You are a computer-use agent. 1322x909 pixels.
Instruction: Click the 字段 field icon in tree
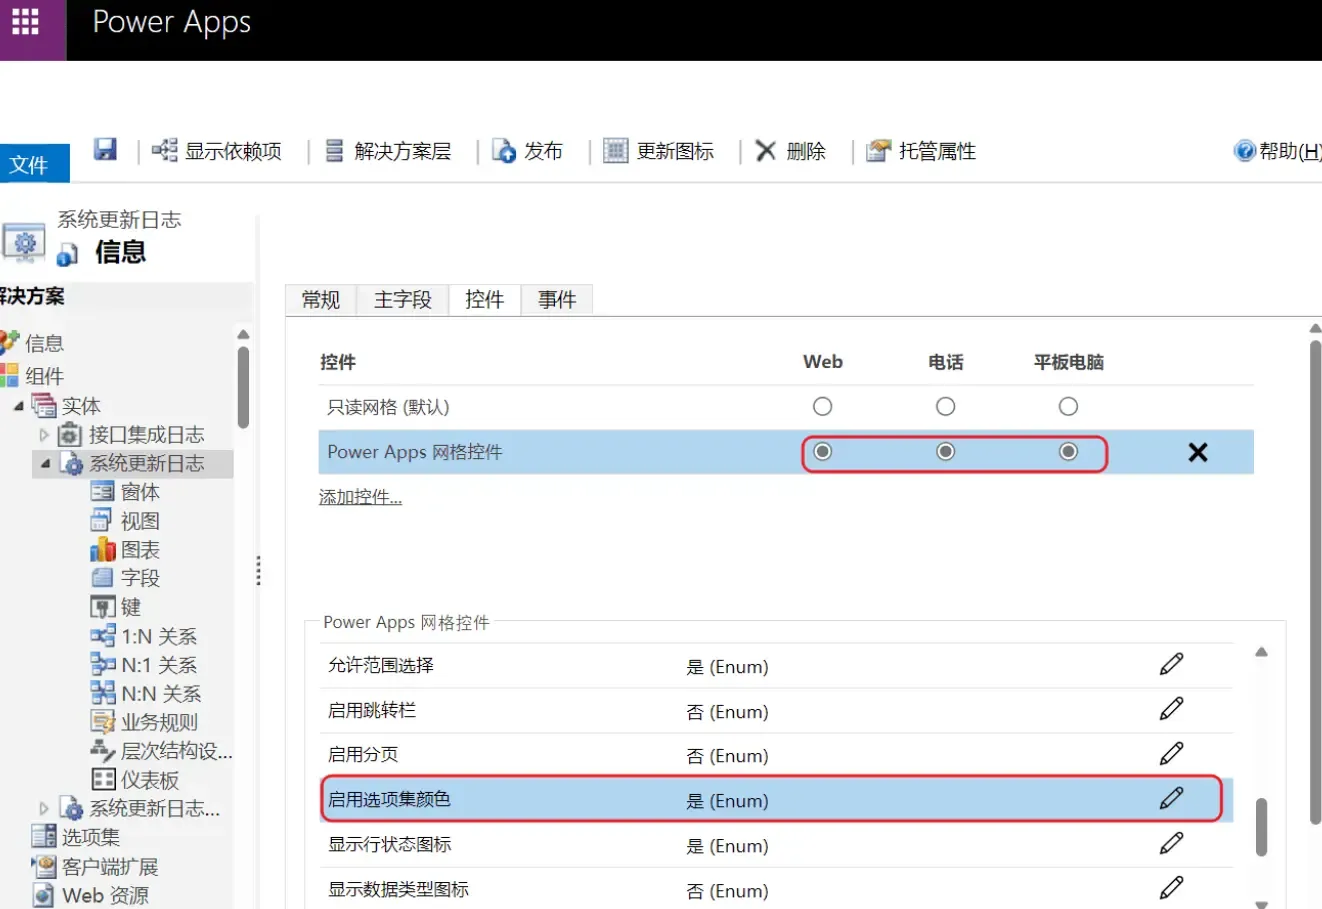102,577
